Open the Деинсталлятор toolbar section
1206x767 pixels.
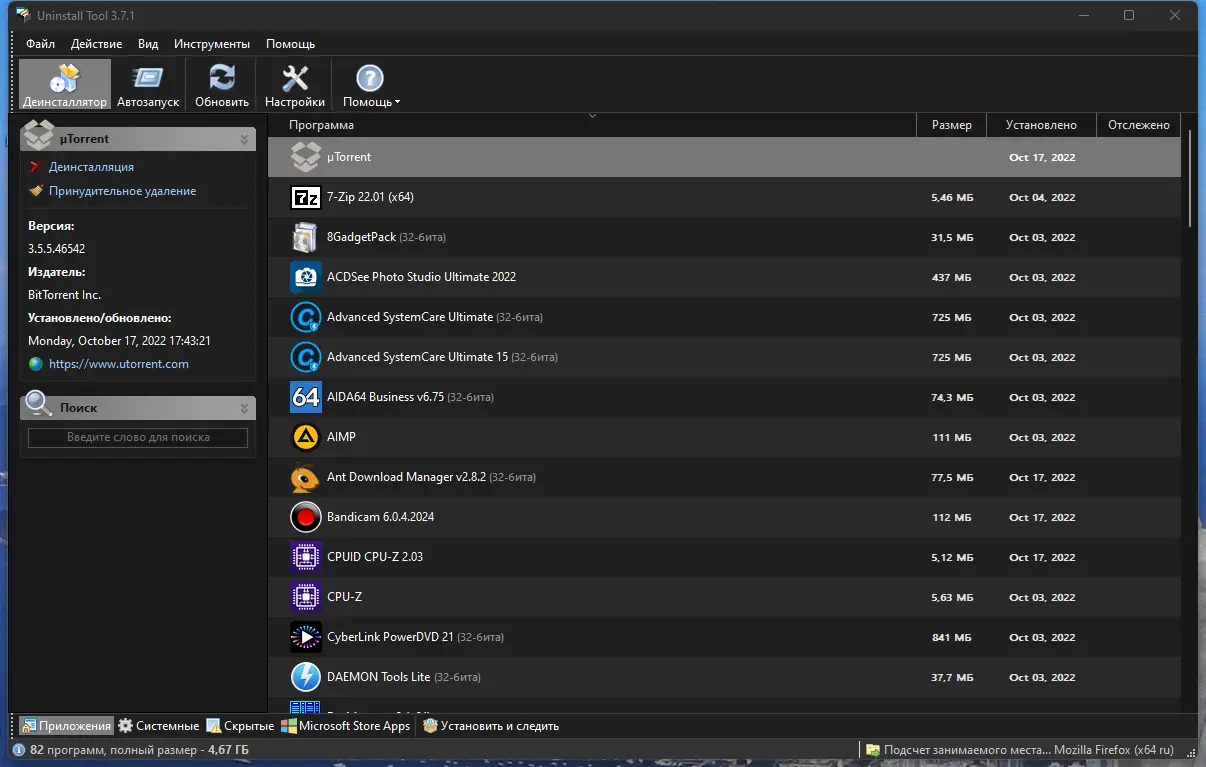point(65,85)
